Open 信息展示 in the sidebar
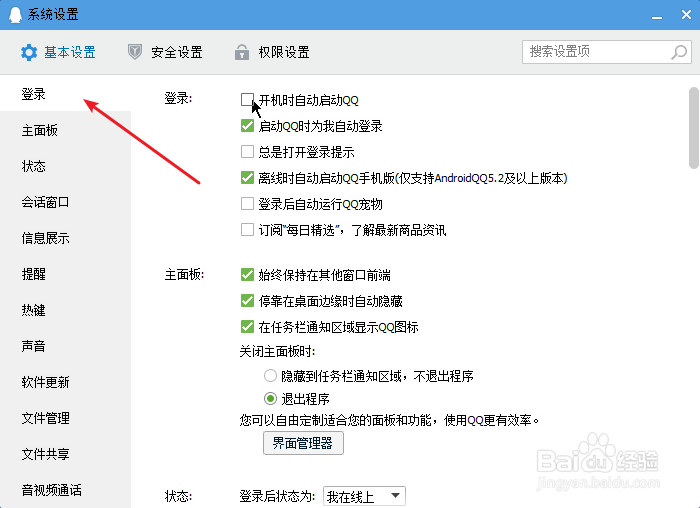The image size is (700, 508). point(65,238)
